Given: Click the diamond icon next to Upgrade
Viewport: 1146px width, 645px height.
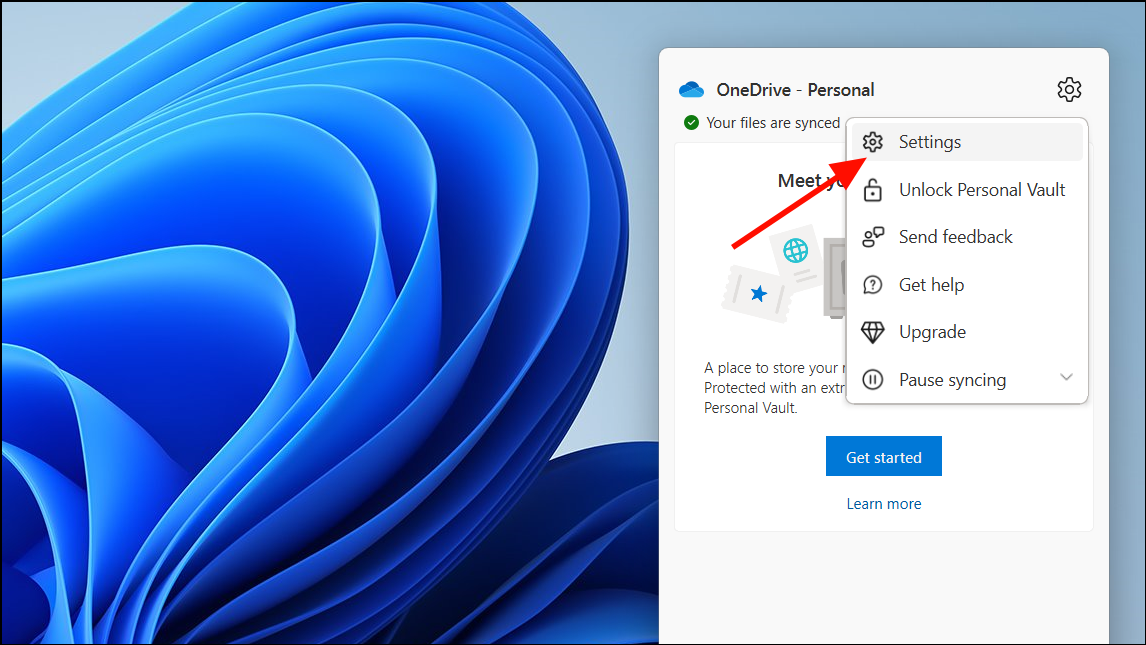Looking at the screenshot, I should click(873, 331).
